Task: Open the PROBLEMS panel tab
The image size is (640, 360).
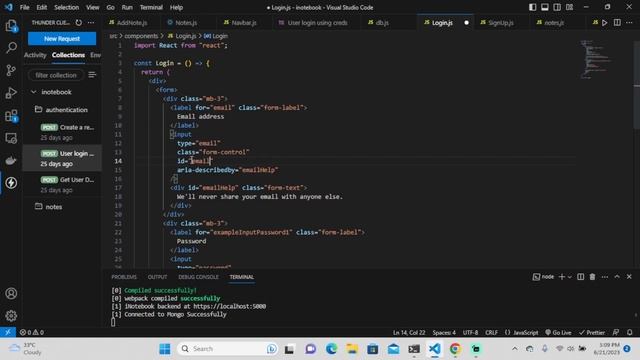Action: 124,277
